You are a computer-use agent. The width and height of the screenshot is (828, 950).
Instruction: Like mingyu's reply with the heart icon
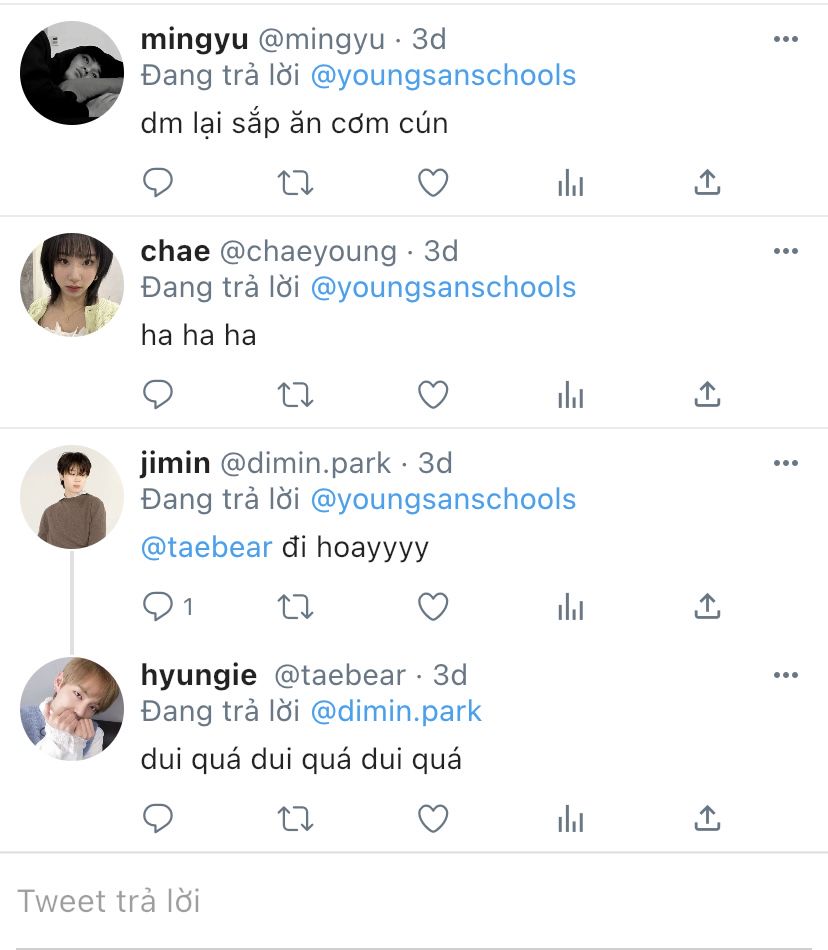433,182
